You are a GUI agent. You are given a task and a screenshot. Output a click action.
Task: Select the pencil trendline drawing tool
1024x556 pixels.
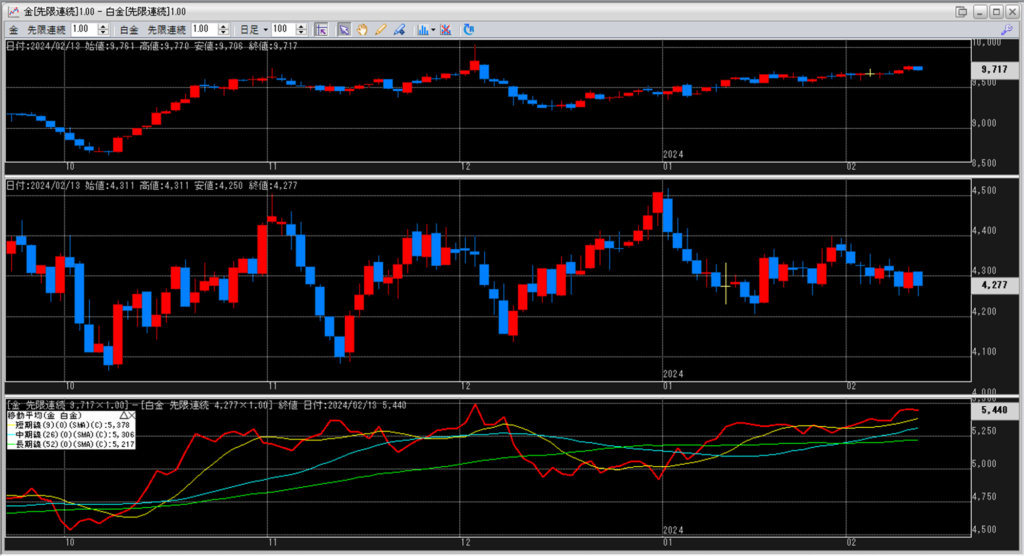pos(379,30)
